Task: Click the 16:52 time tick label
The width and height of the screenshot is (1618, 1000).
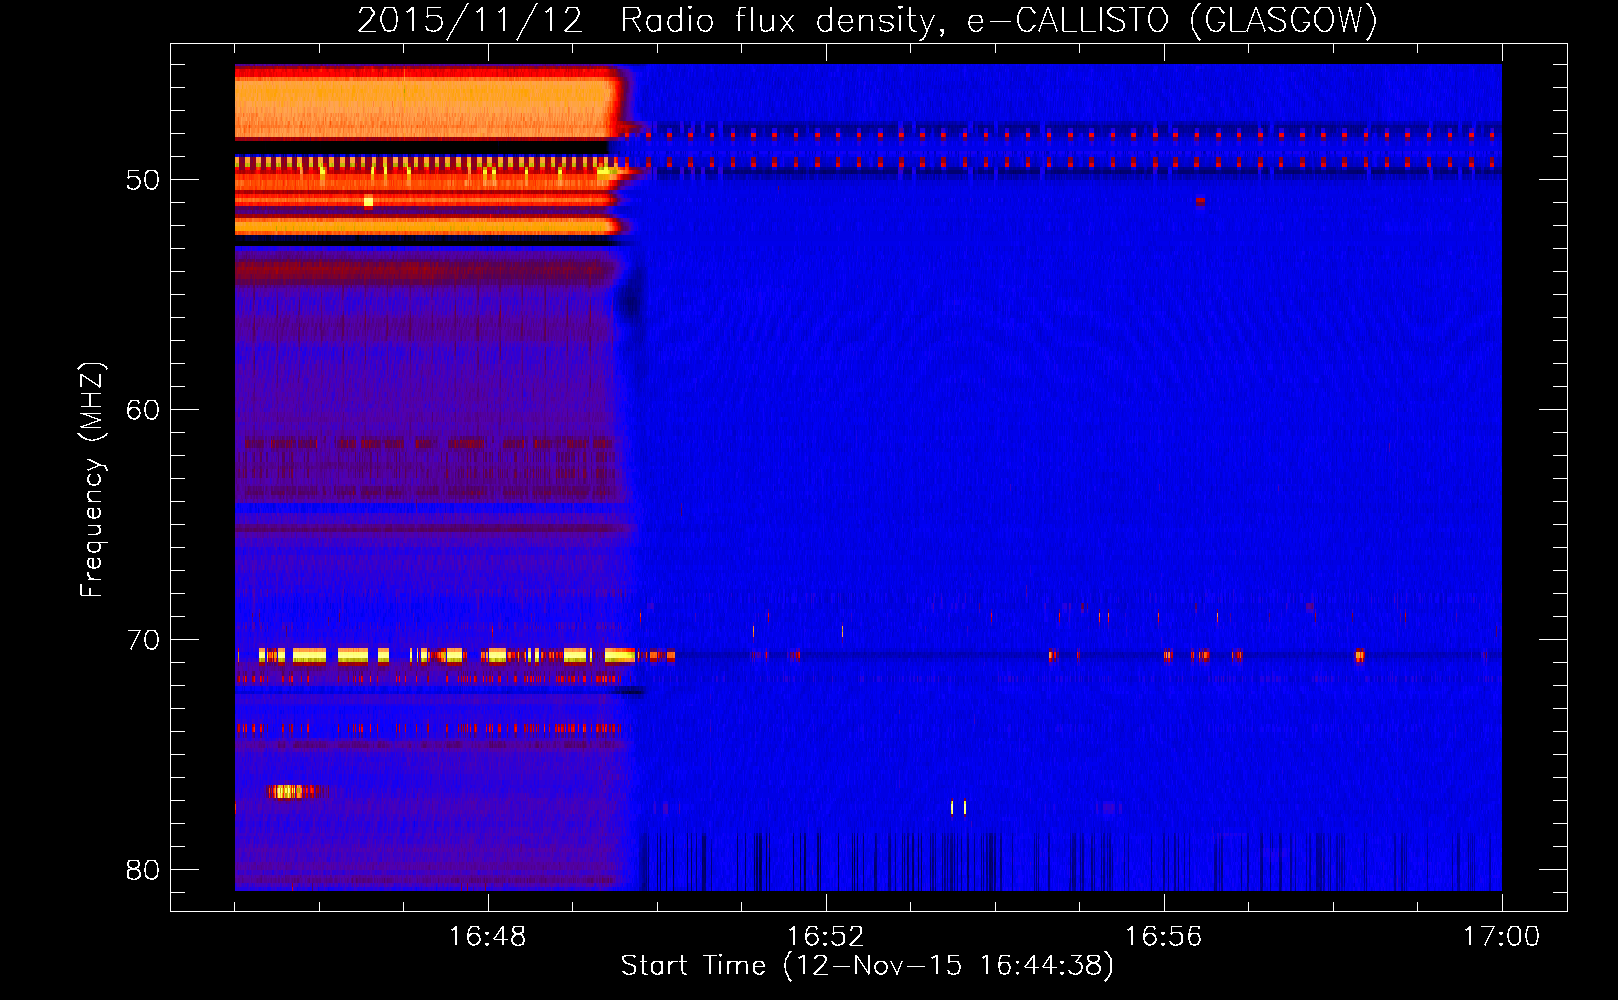Action: click(x=825, y=937)
